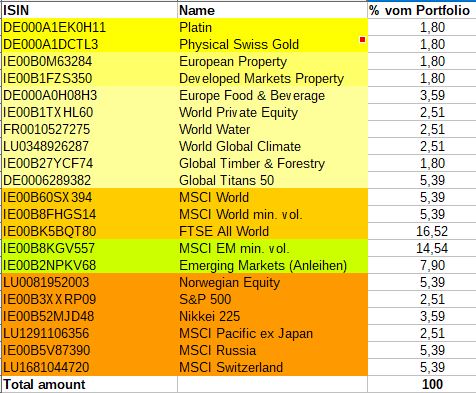Click the IE00B0M63284 cell
The image size is (476, 393).
89,61
